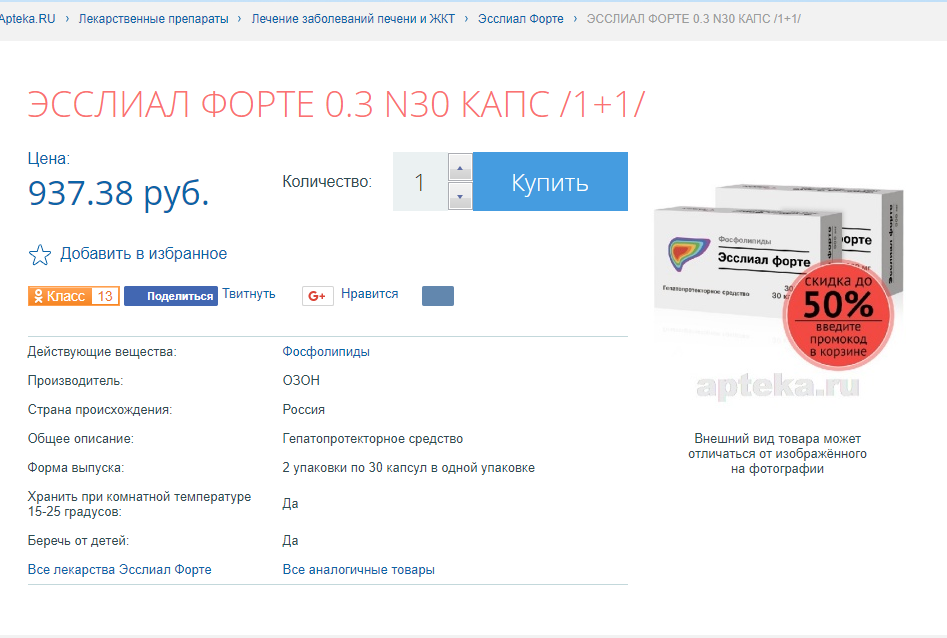Viewport: 947px width, 638px height.
Task: Open Все аналогичные товары link
Action: (358, 570)
